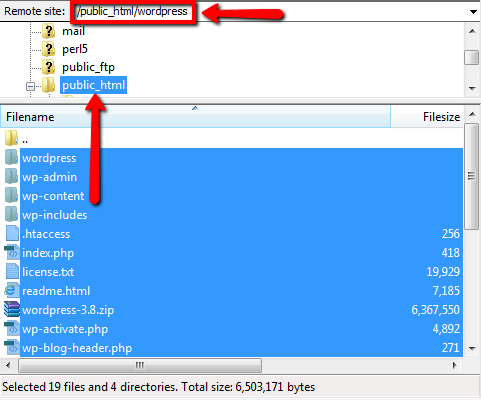481x400 pixels.
Task: Click the wordpress-3.8.zip archive icon
Action: [x=12, y=309]
